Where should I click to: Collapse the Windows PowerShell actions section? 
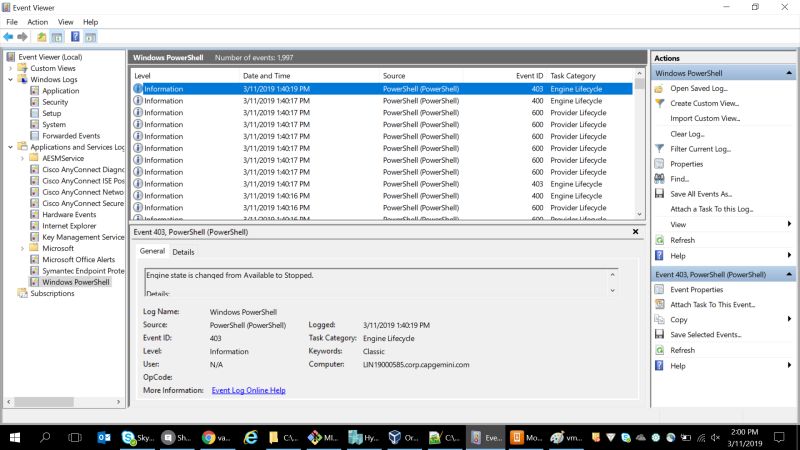789,73
